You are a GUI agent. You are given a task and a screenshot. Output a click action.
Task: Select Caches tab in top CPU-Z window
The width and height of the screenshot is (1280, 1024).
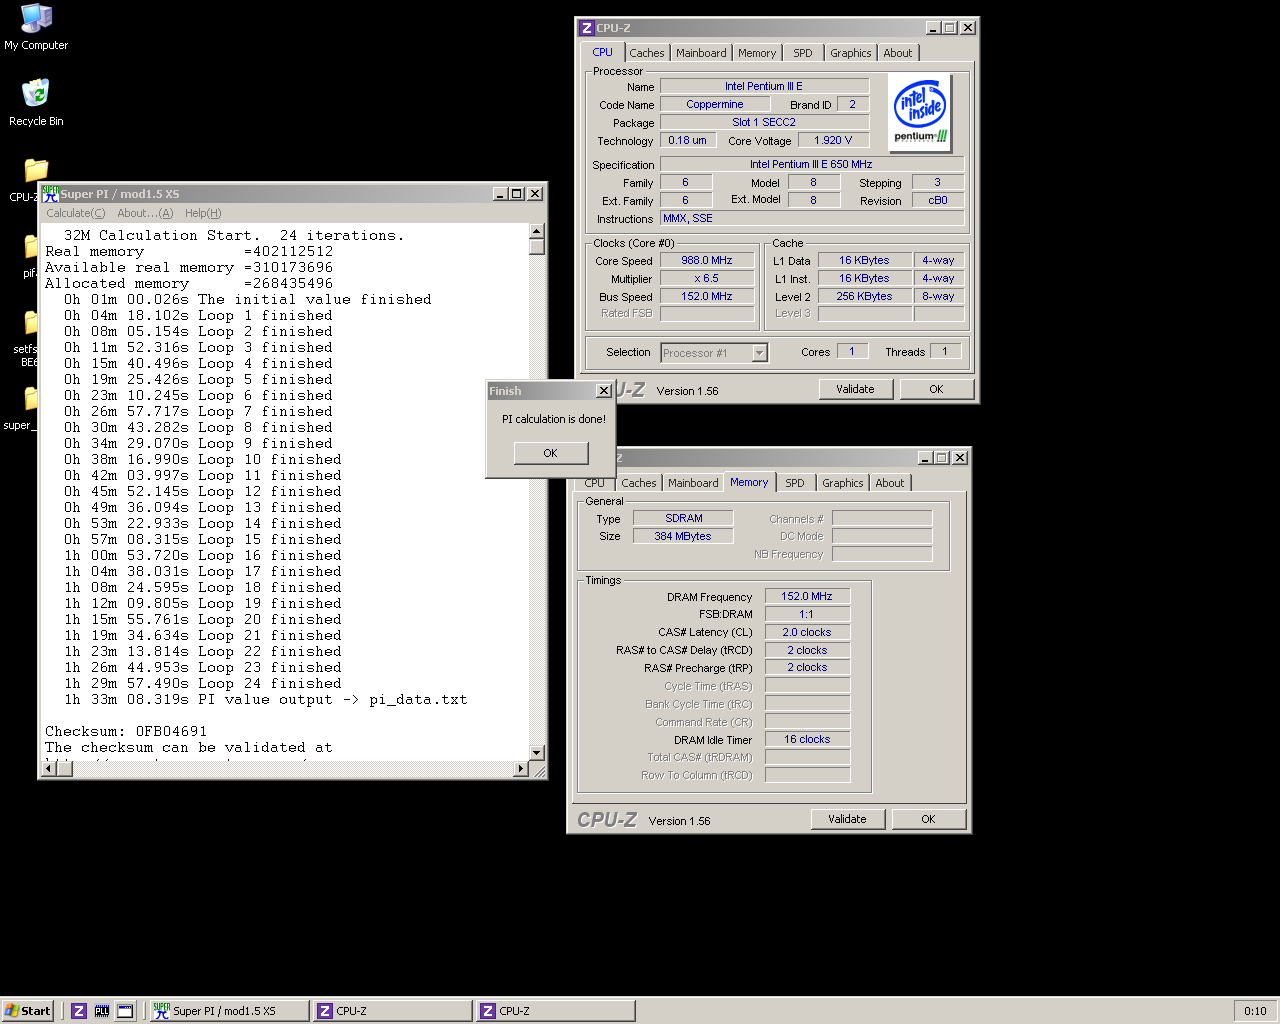[647, 53]
